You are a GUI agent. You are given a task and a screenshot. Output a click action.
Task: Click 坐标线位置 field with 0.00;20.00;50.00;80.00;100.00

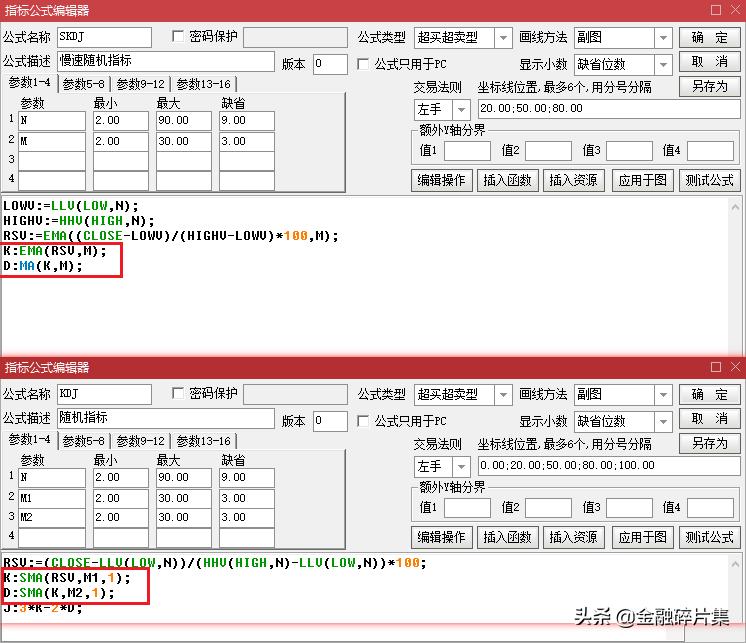pyautogui.click(x=609, y=466)
